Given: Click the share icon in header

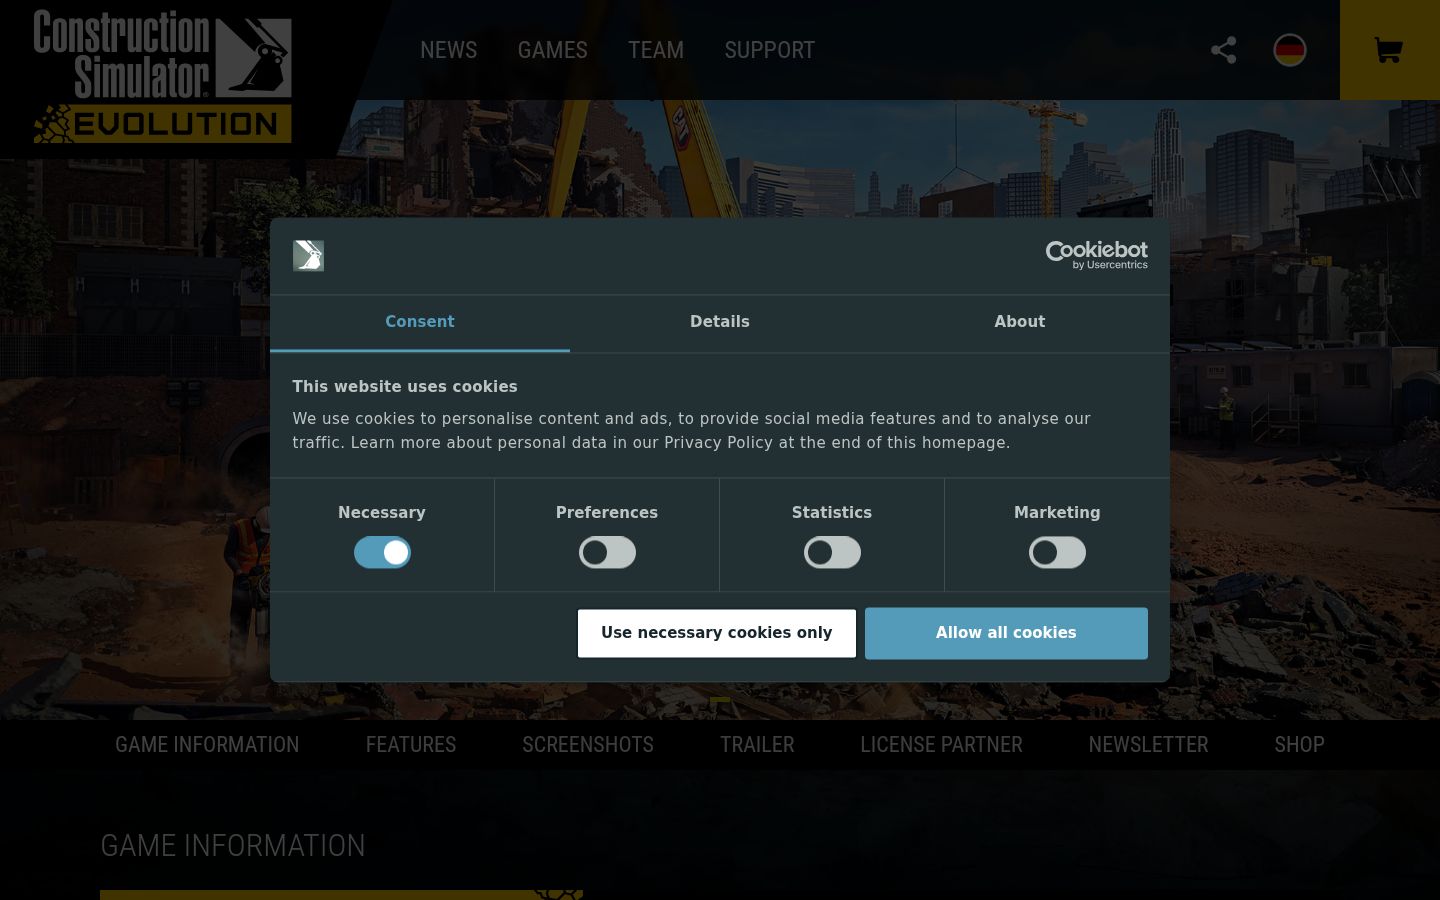Looking at the screenshot, I should click(1223, 50).
